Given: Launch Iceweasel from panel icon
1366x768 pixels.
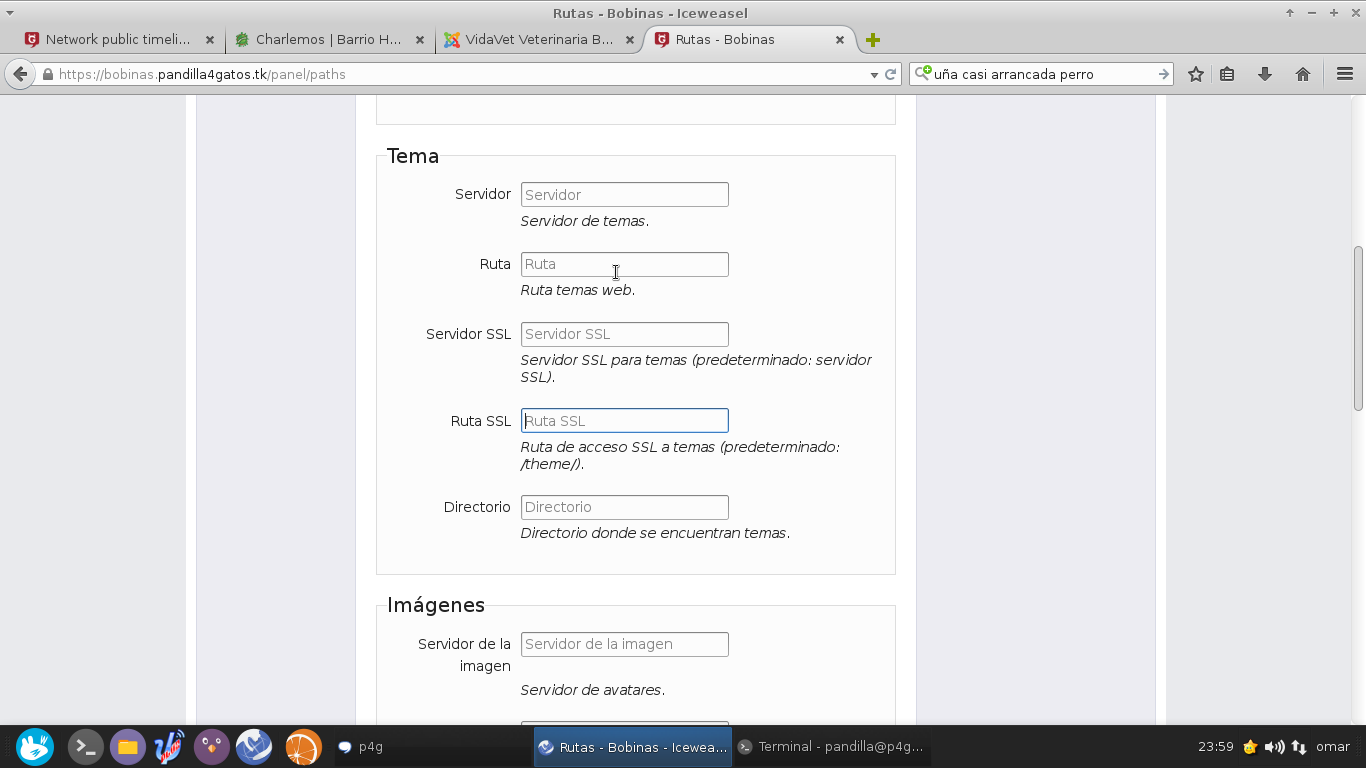Looking at the screenshot, I should (254, 747).
